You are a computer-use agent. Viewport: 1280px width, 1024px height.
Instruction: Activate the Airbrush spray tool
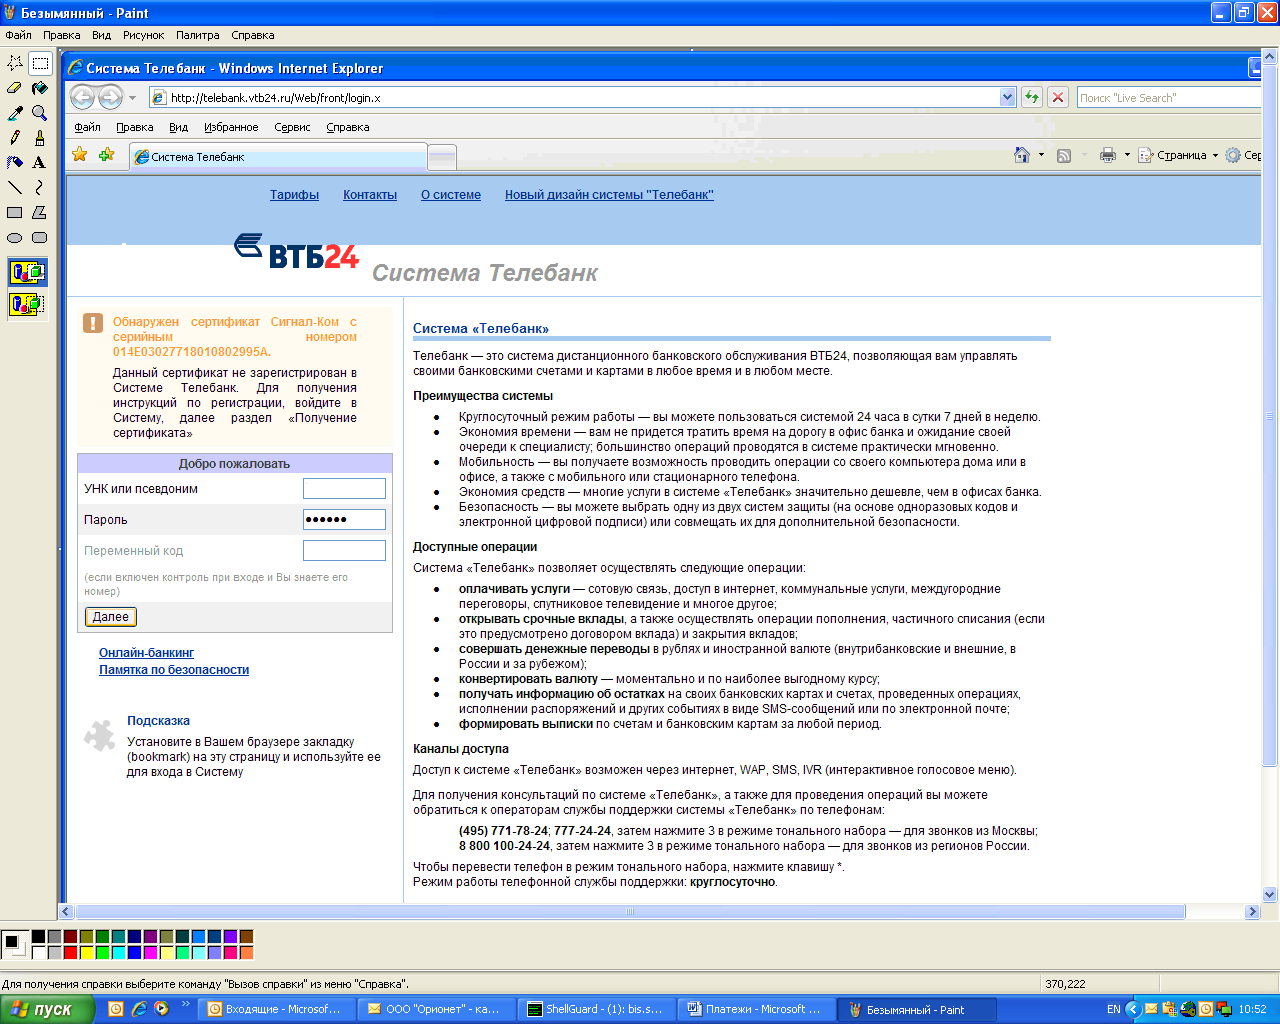pos(15,162)
